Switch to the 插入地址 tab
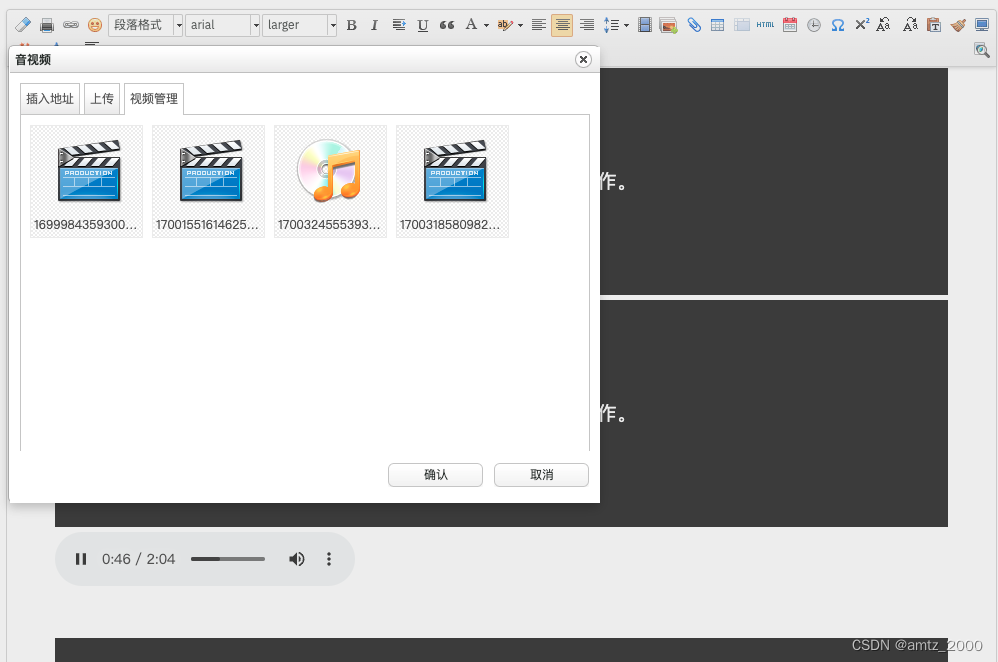998x662 pixels. tap(50, 99)
